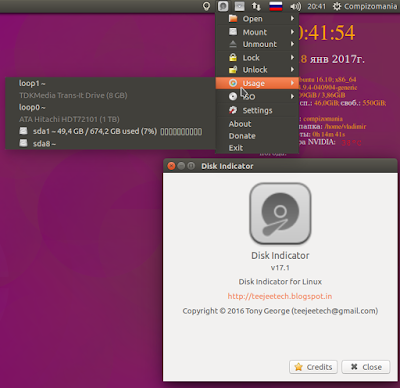Open the sound volume indicator
Screen dimensions: 400x388
295,6
